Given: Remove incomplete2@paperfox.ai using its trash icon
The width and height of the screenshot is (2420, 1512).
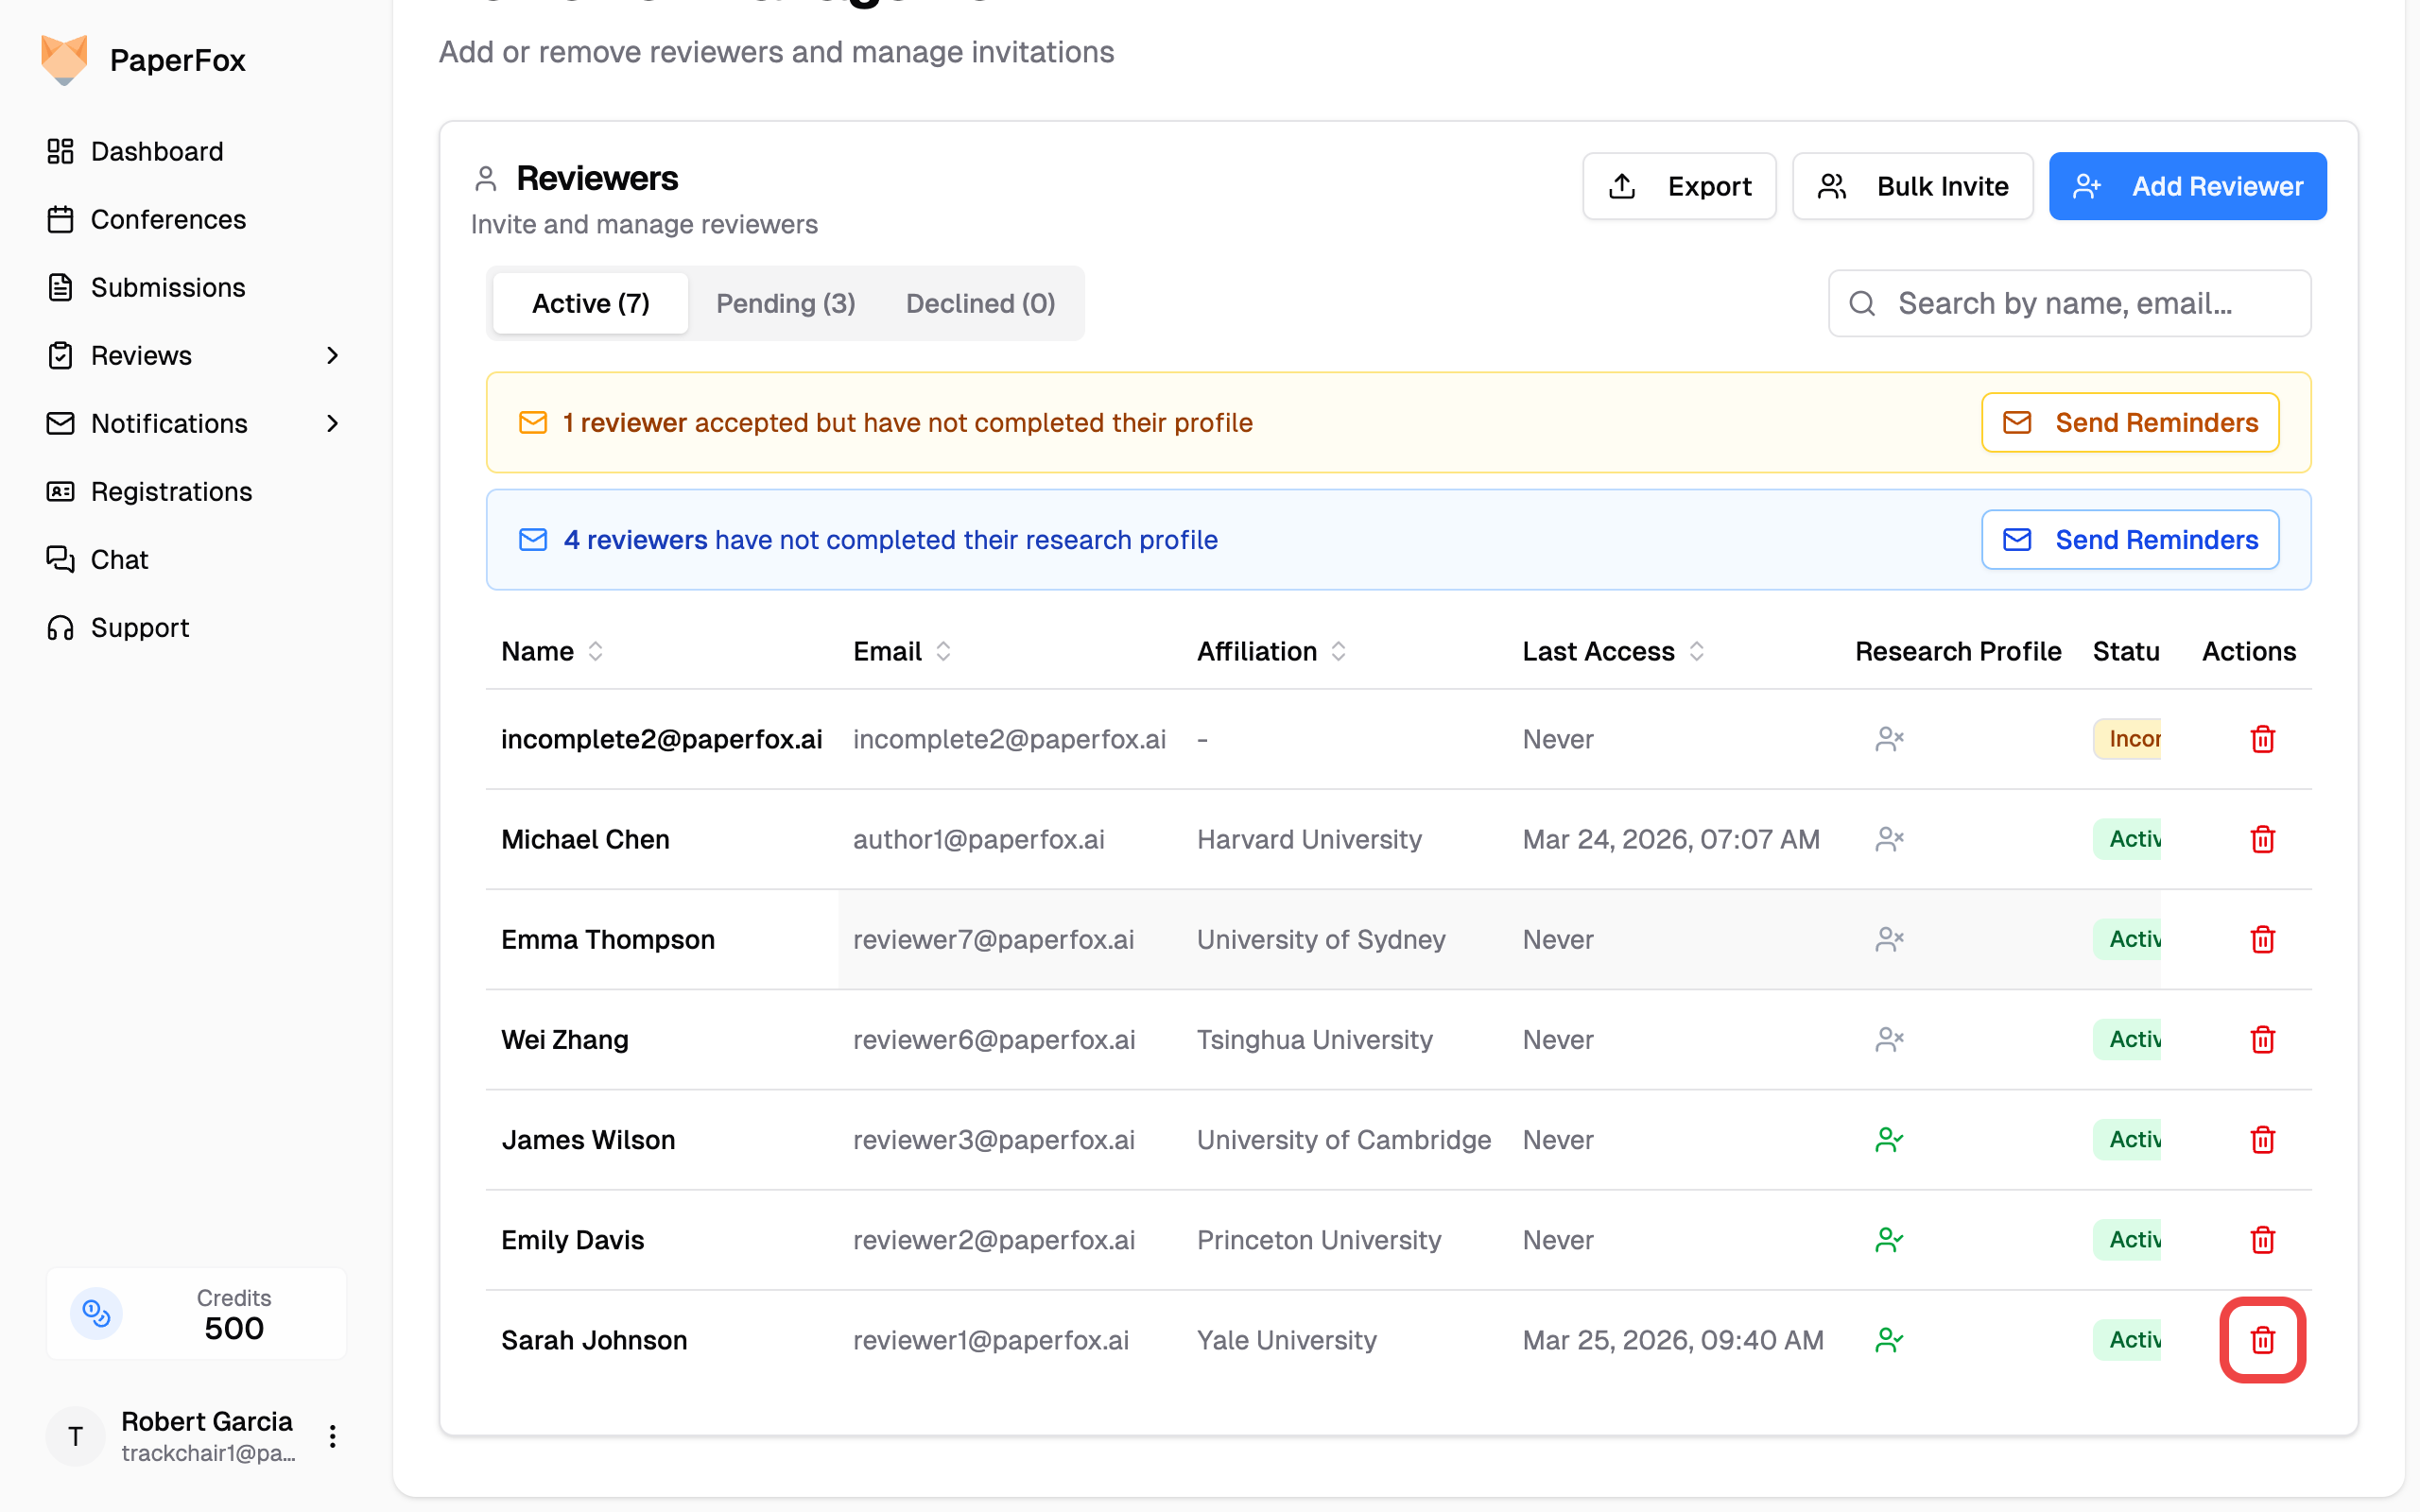Looking at the screenshot, I should pos(2262,739).
